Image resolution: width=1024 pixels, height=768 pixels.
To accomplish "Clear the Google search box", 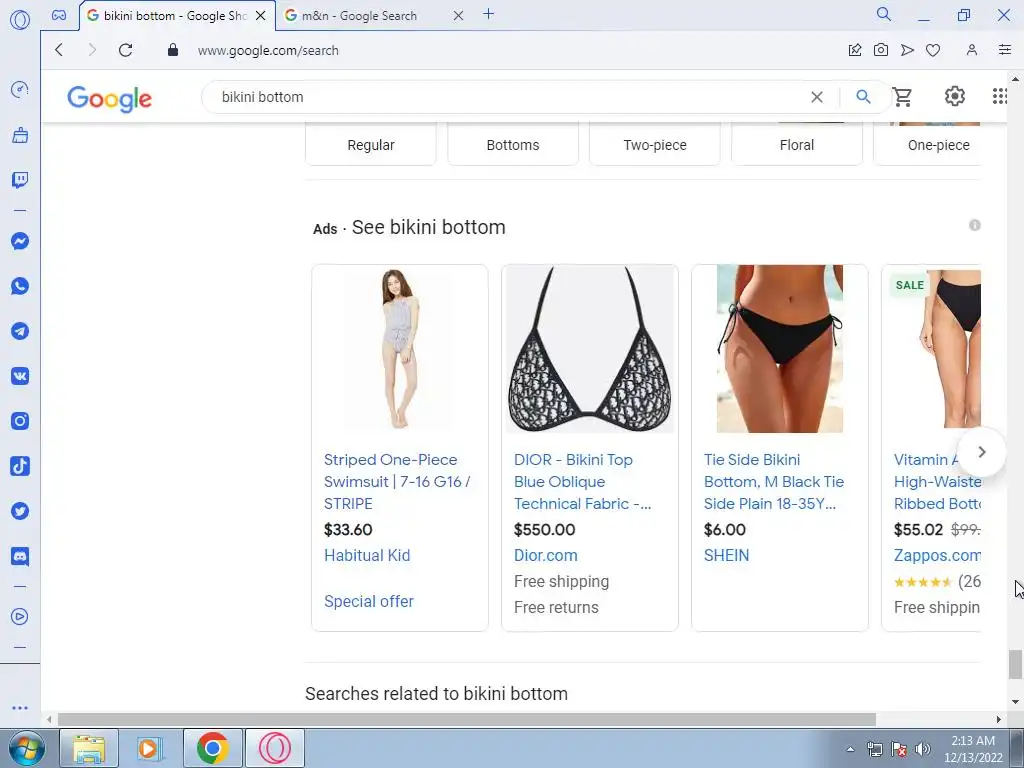I will click(816, 97).
